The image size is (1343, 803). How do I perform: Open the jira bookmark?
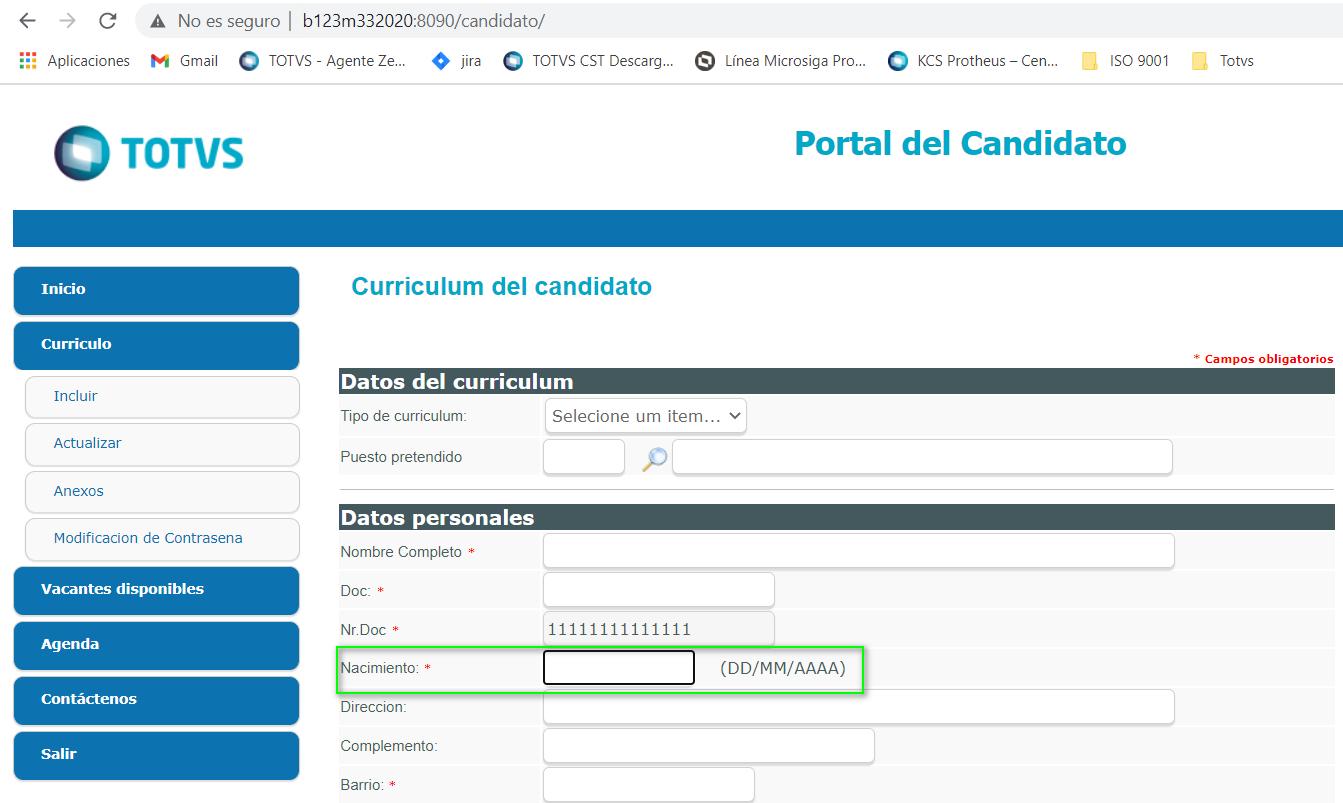(456, 61)
